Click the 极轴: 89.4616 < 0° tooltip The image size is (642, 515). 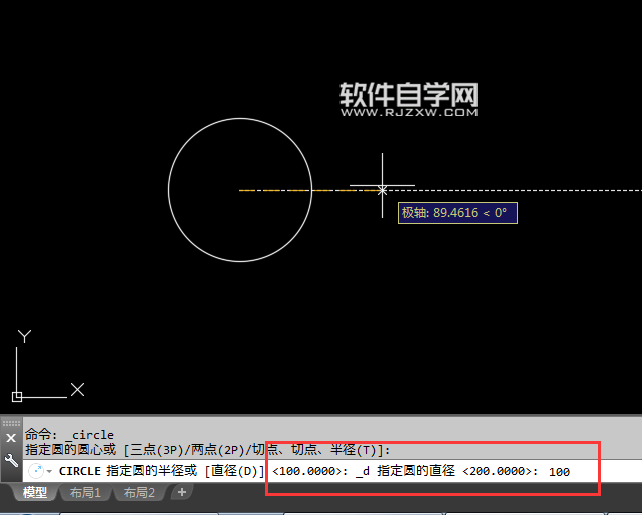click(458, 213)
